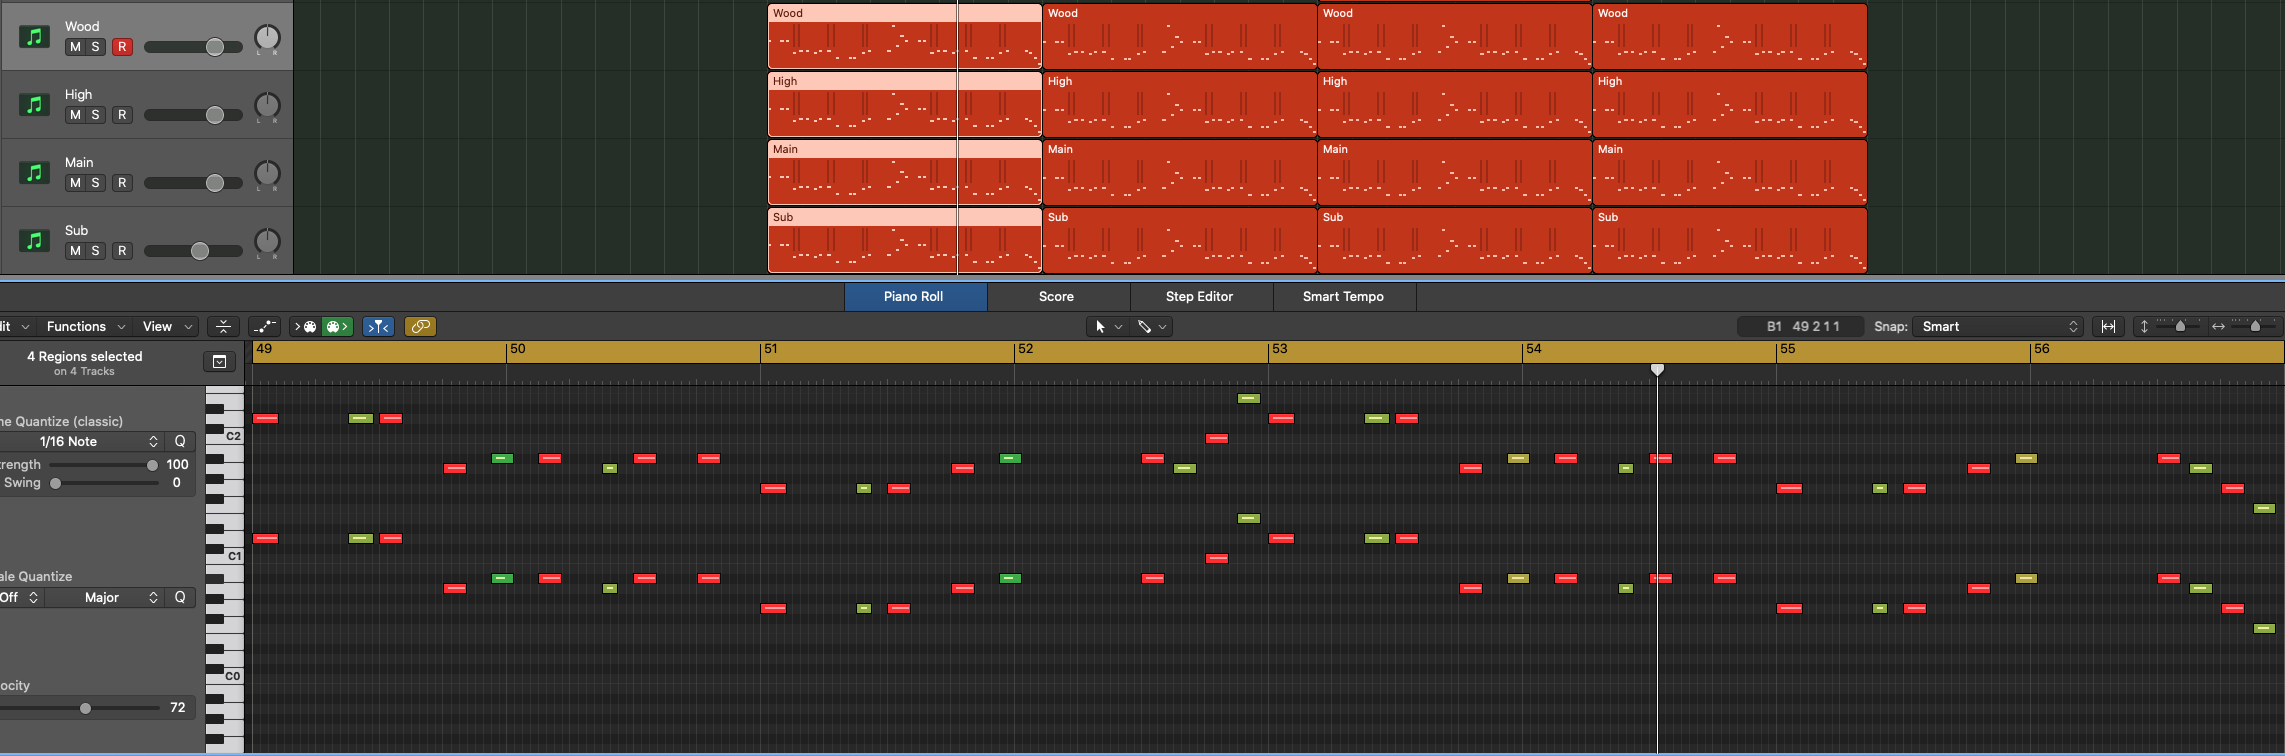
Task: Click the Wood track instrument icon
Action: (x=35, y=37)
